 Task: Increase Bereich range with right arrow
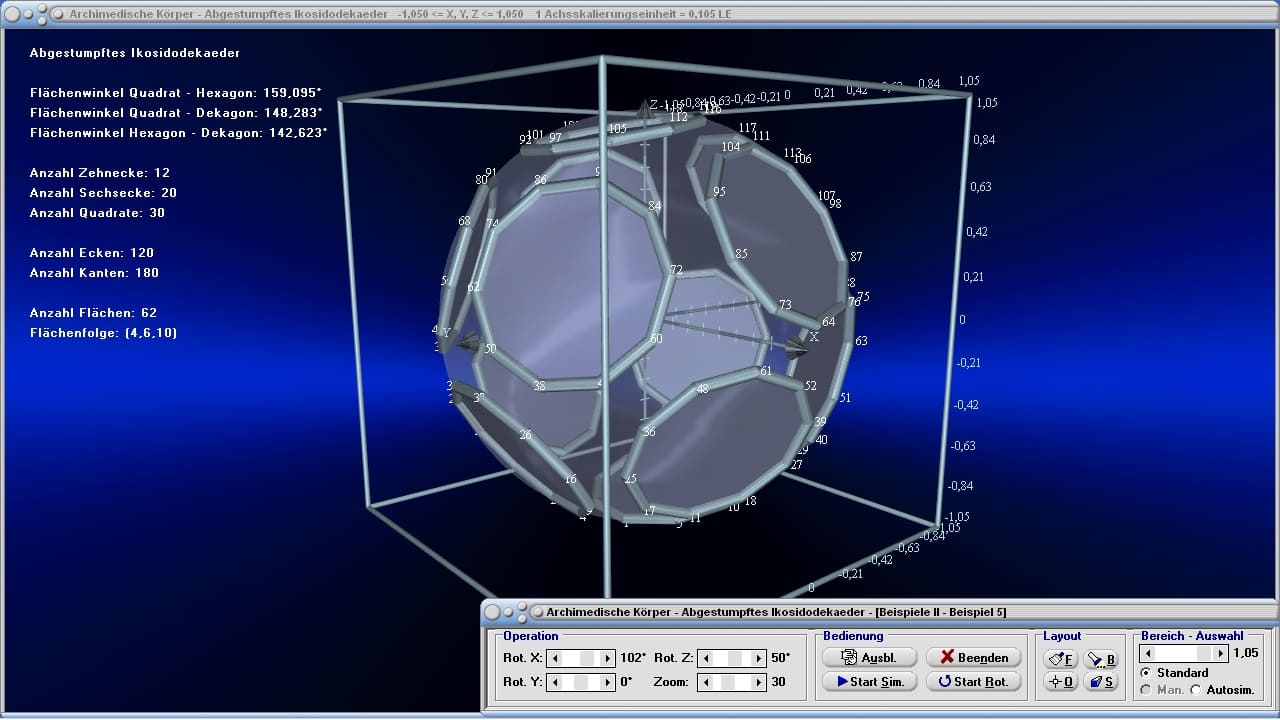click(x=1220, y=653)
